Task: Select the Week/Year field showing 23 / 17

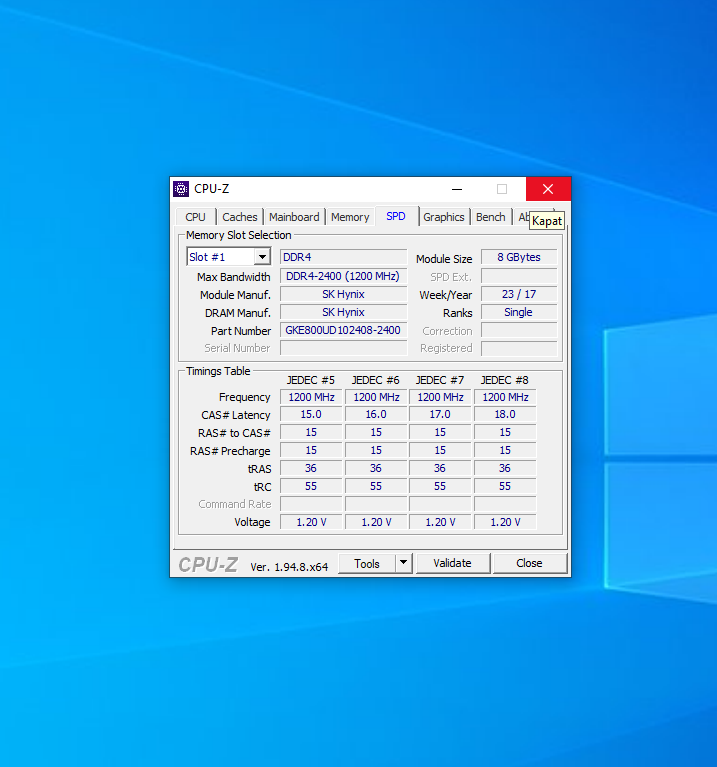Action: (519, 294)
